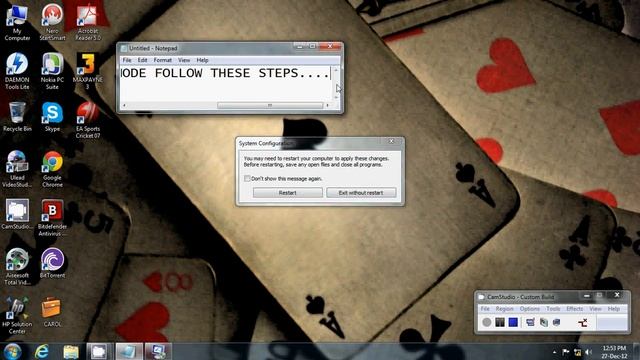
Task: Click the red CamStudio toolbar icon
Action: click(x=582, y=323)
